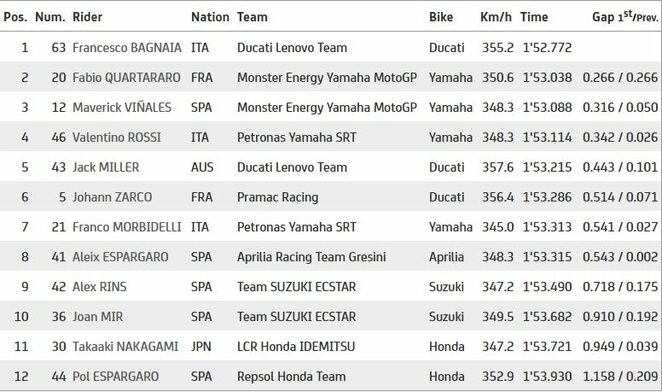Select Franco MORBIDELLI's row name
This screenshot has height=392, width=662.
point(127,227)
